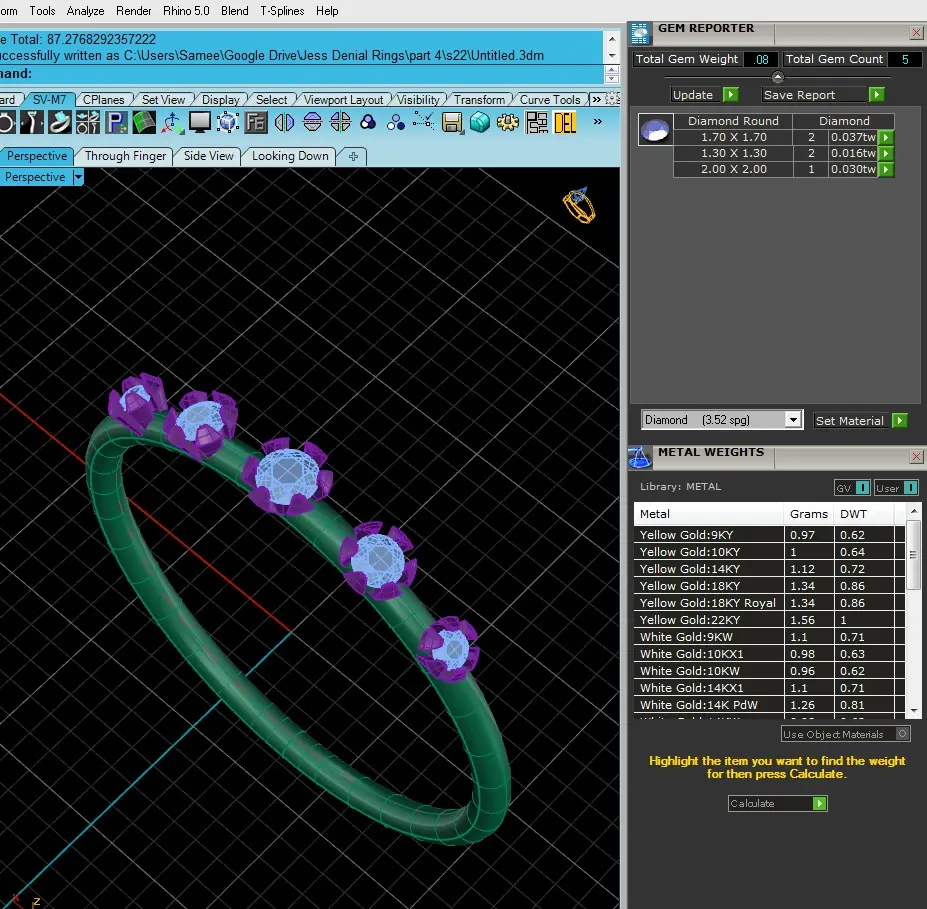
Task: Click the Total Gem Weight value .08
Action: (x=761, y=59)
